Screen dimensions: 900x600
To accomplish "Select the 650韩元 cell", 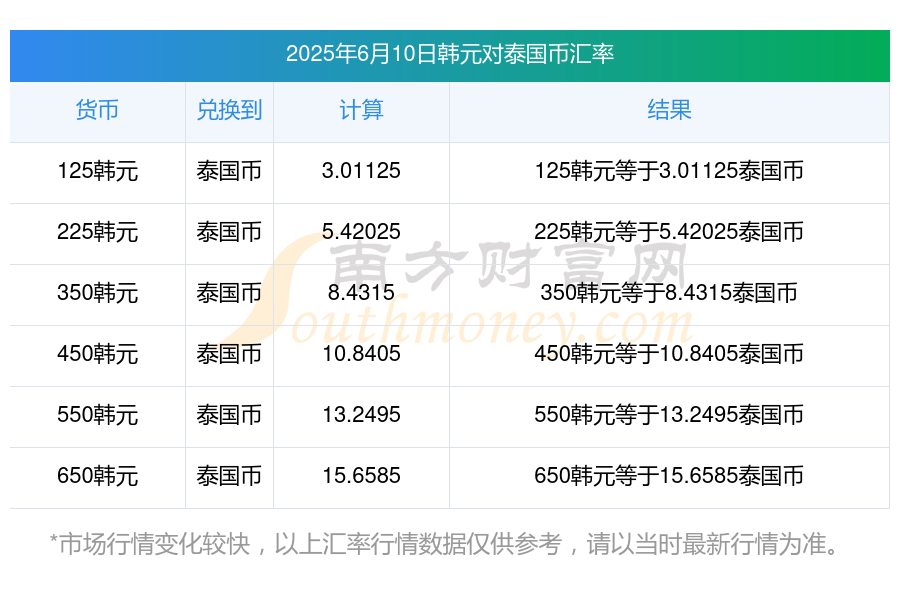I will click(x=98, y=476).
